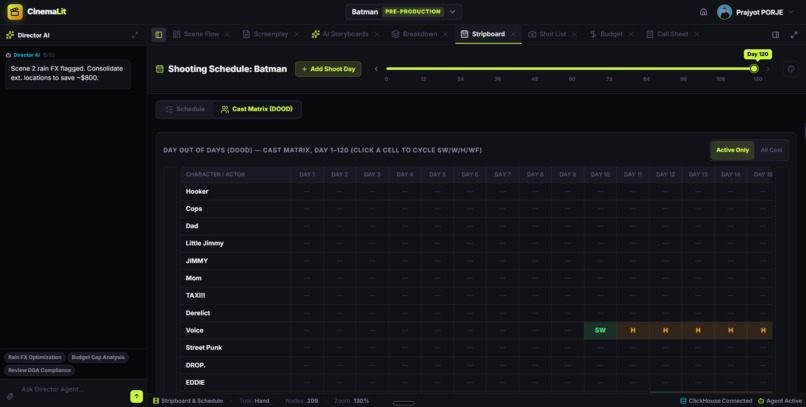Cycle Voice H cell on Day 11
This screenshot has width=806, height=407.
click(633, 330)
